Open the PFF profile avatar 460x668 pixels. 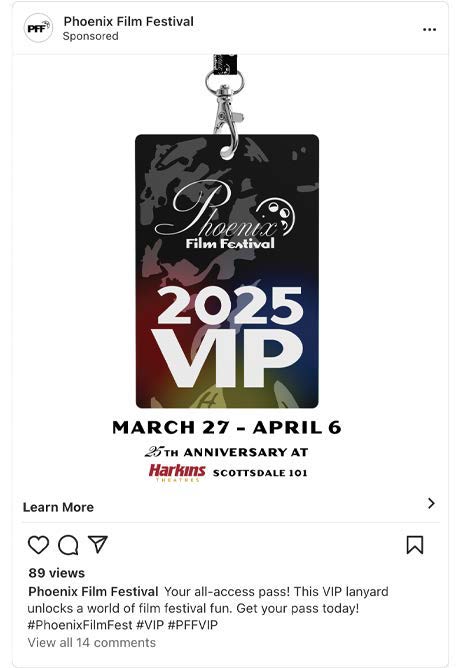coord(38,28)
